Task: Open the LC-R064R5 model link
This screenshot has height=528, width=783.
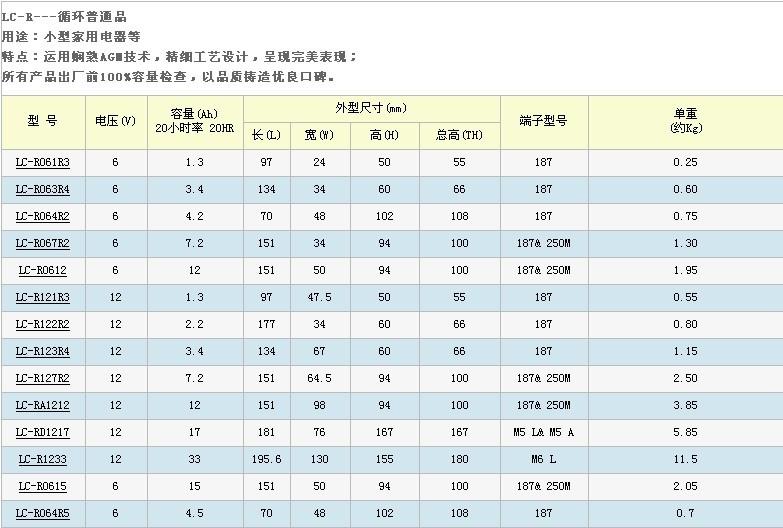Action: (x=42, y=513)
